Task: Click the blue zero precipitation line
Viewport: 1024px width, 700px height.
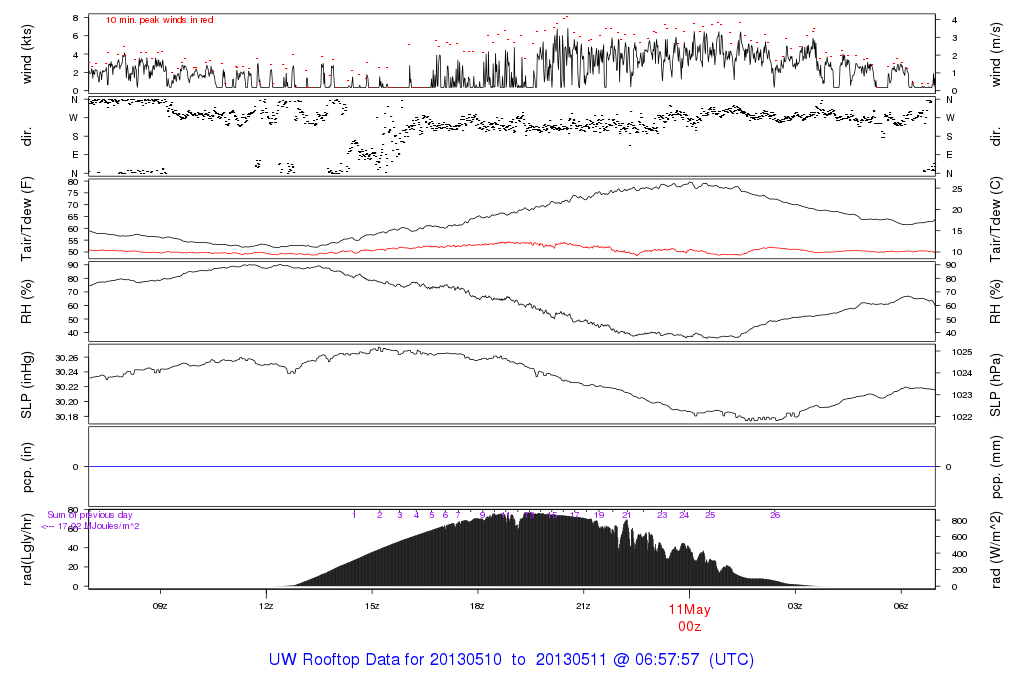Action: pyautogui.click(x=511, y=467)
